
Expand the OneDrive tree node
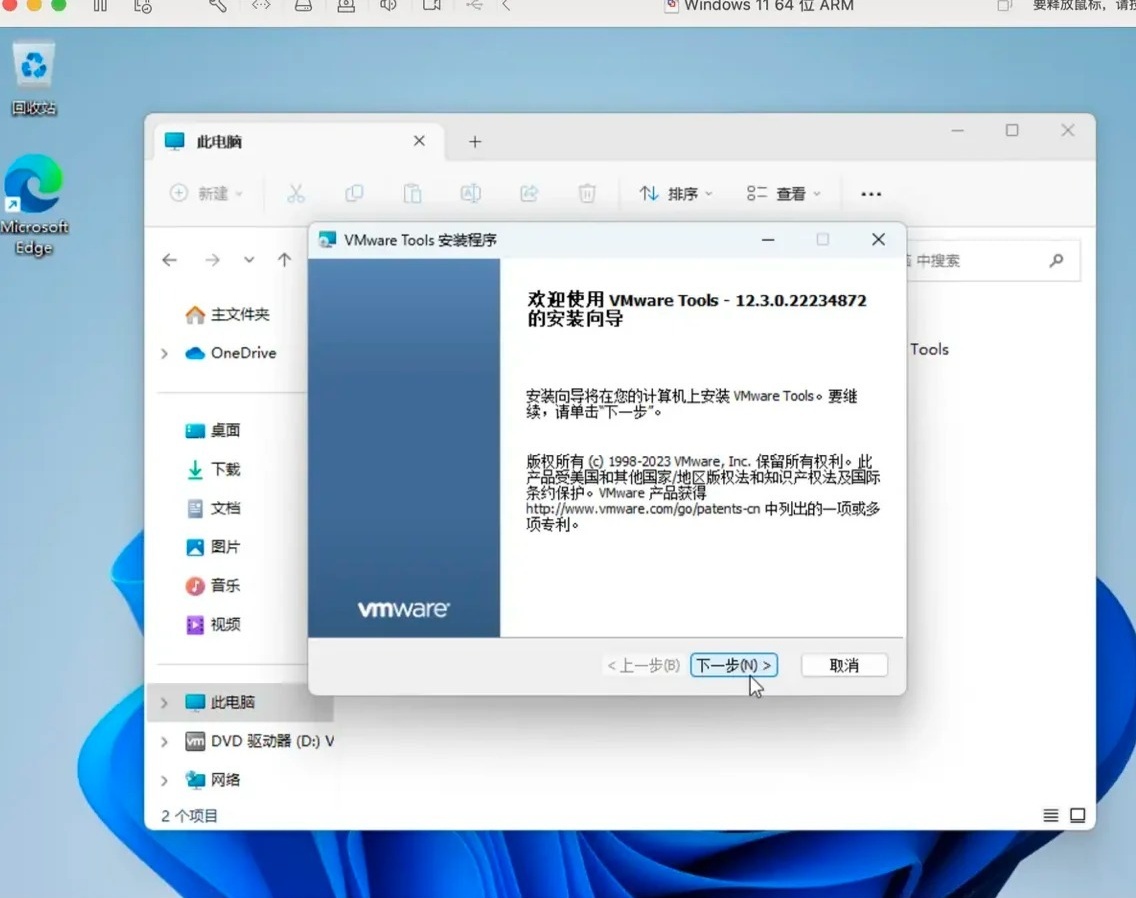[164, 354]
